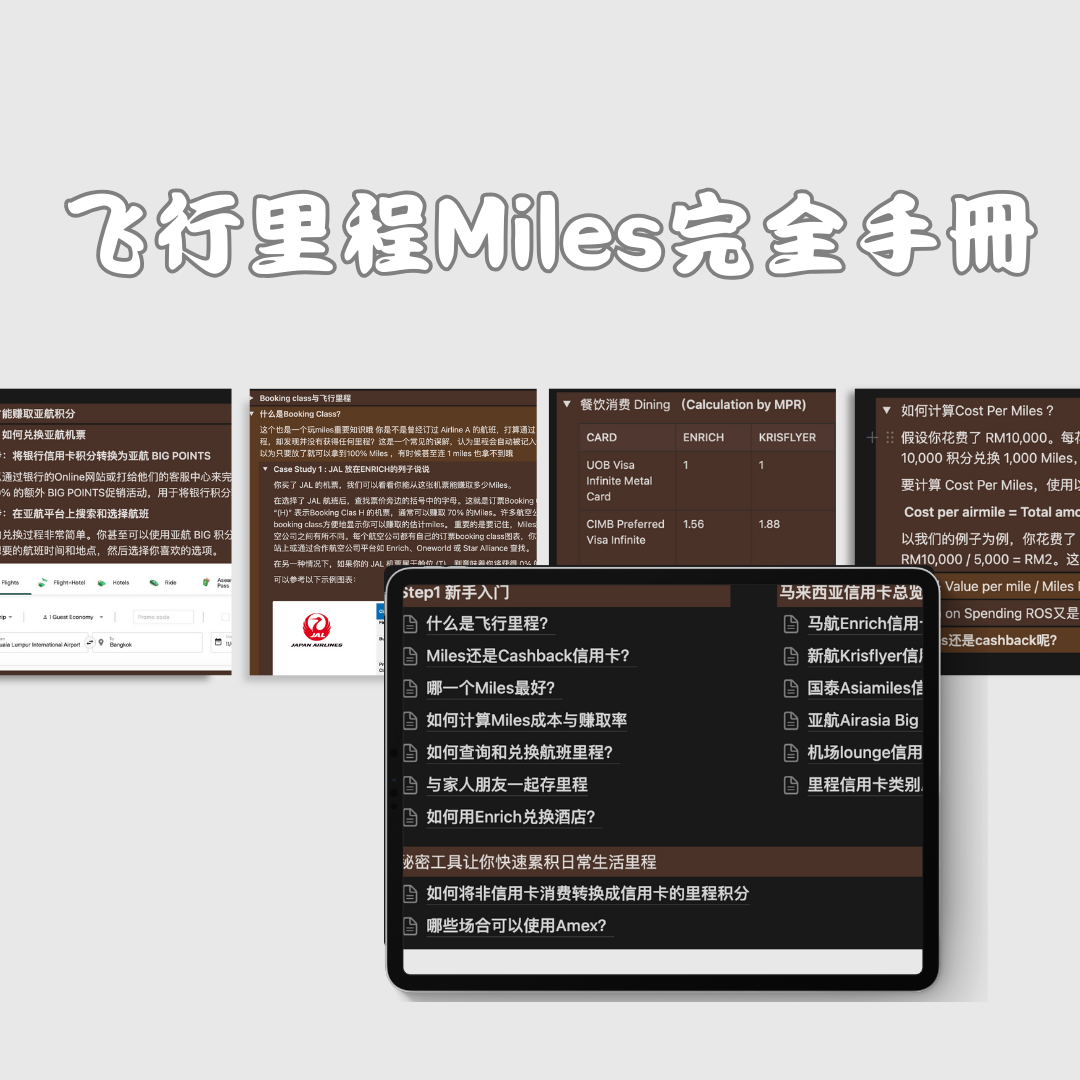Click the KRISFLYER column header
1080x1080 pixels.
click(793, 437)
